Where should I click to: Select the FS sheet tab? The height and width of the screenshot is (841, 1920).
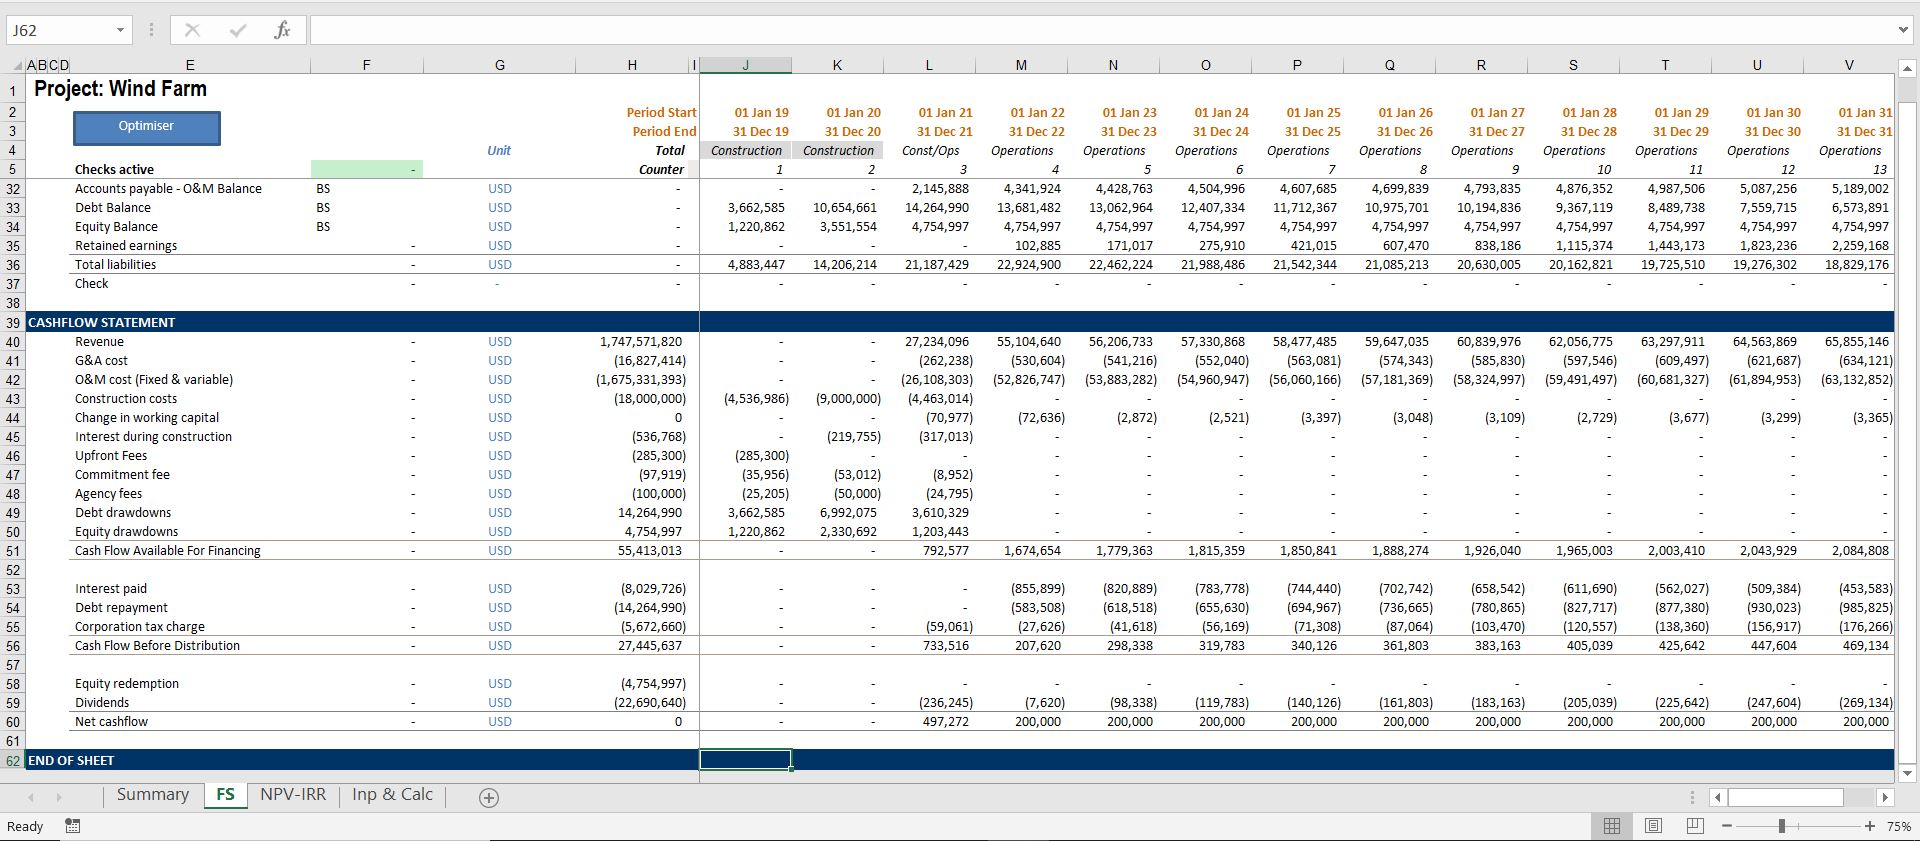(x=225, y=795)
